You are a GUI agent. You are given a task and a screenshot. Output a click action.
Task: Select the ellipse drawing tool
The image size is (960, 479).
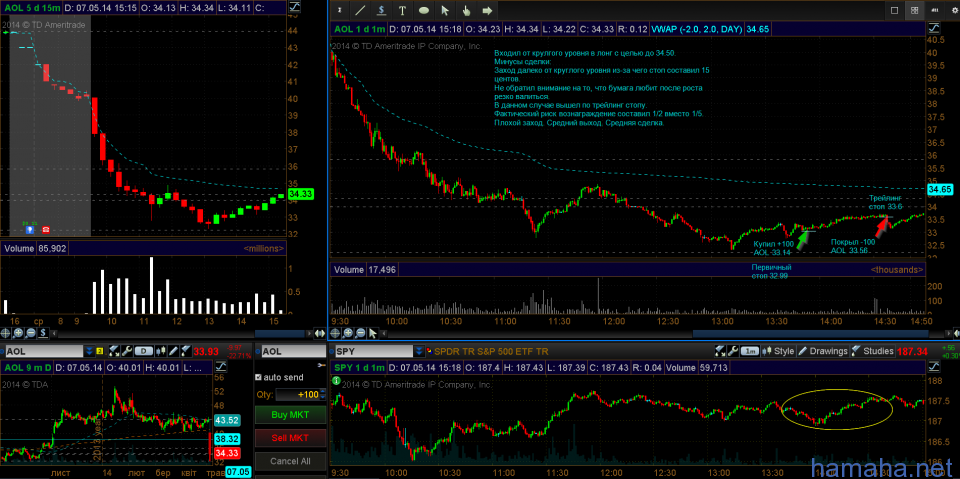pos(424,10)
